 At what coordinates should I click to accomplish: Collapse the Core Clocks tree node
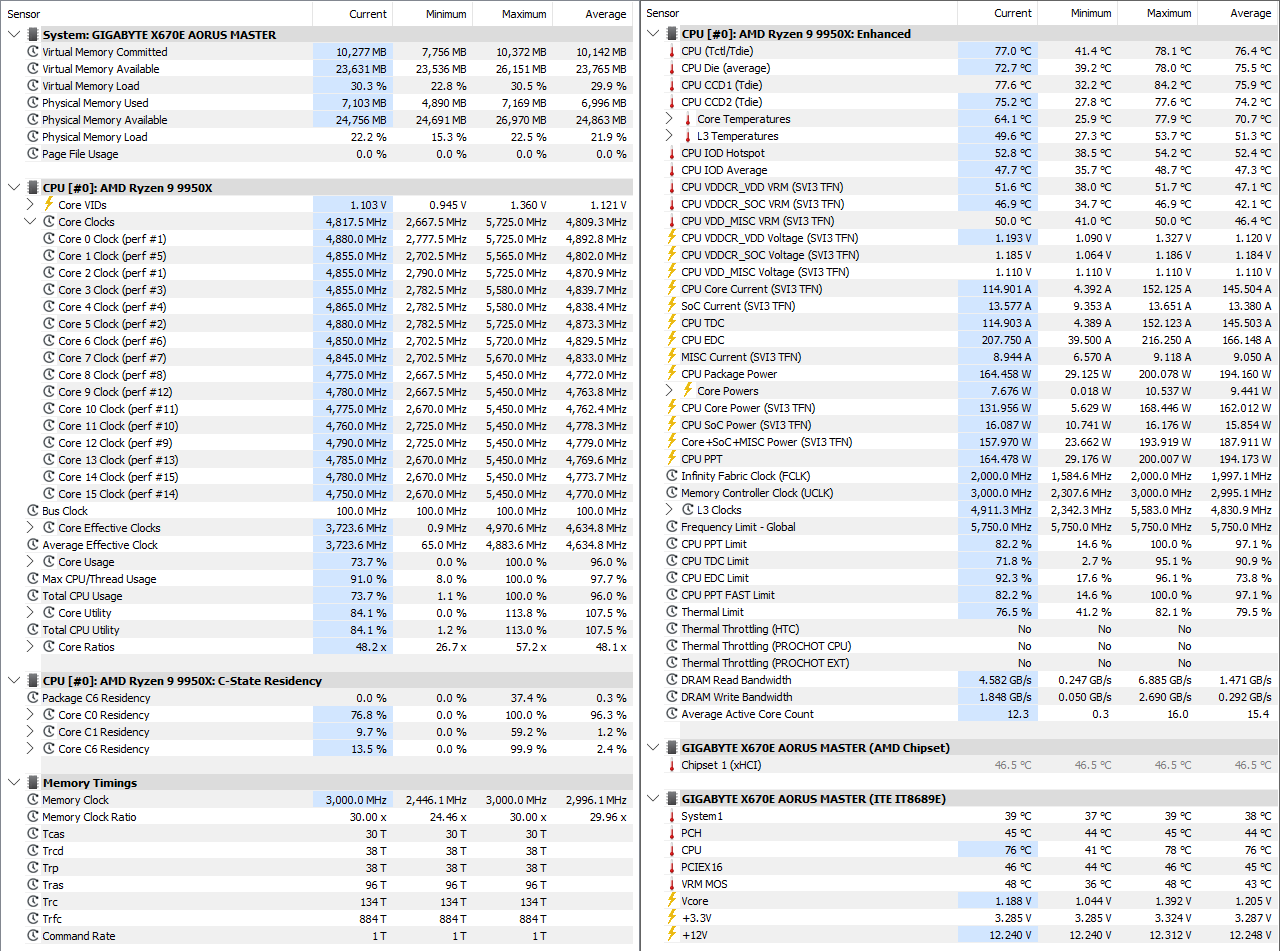coord(30,222)
